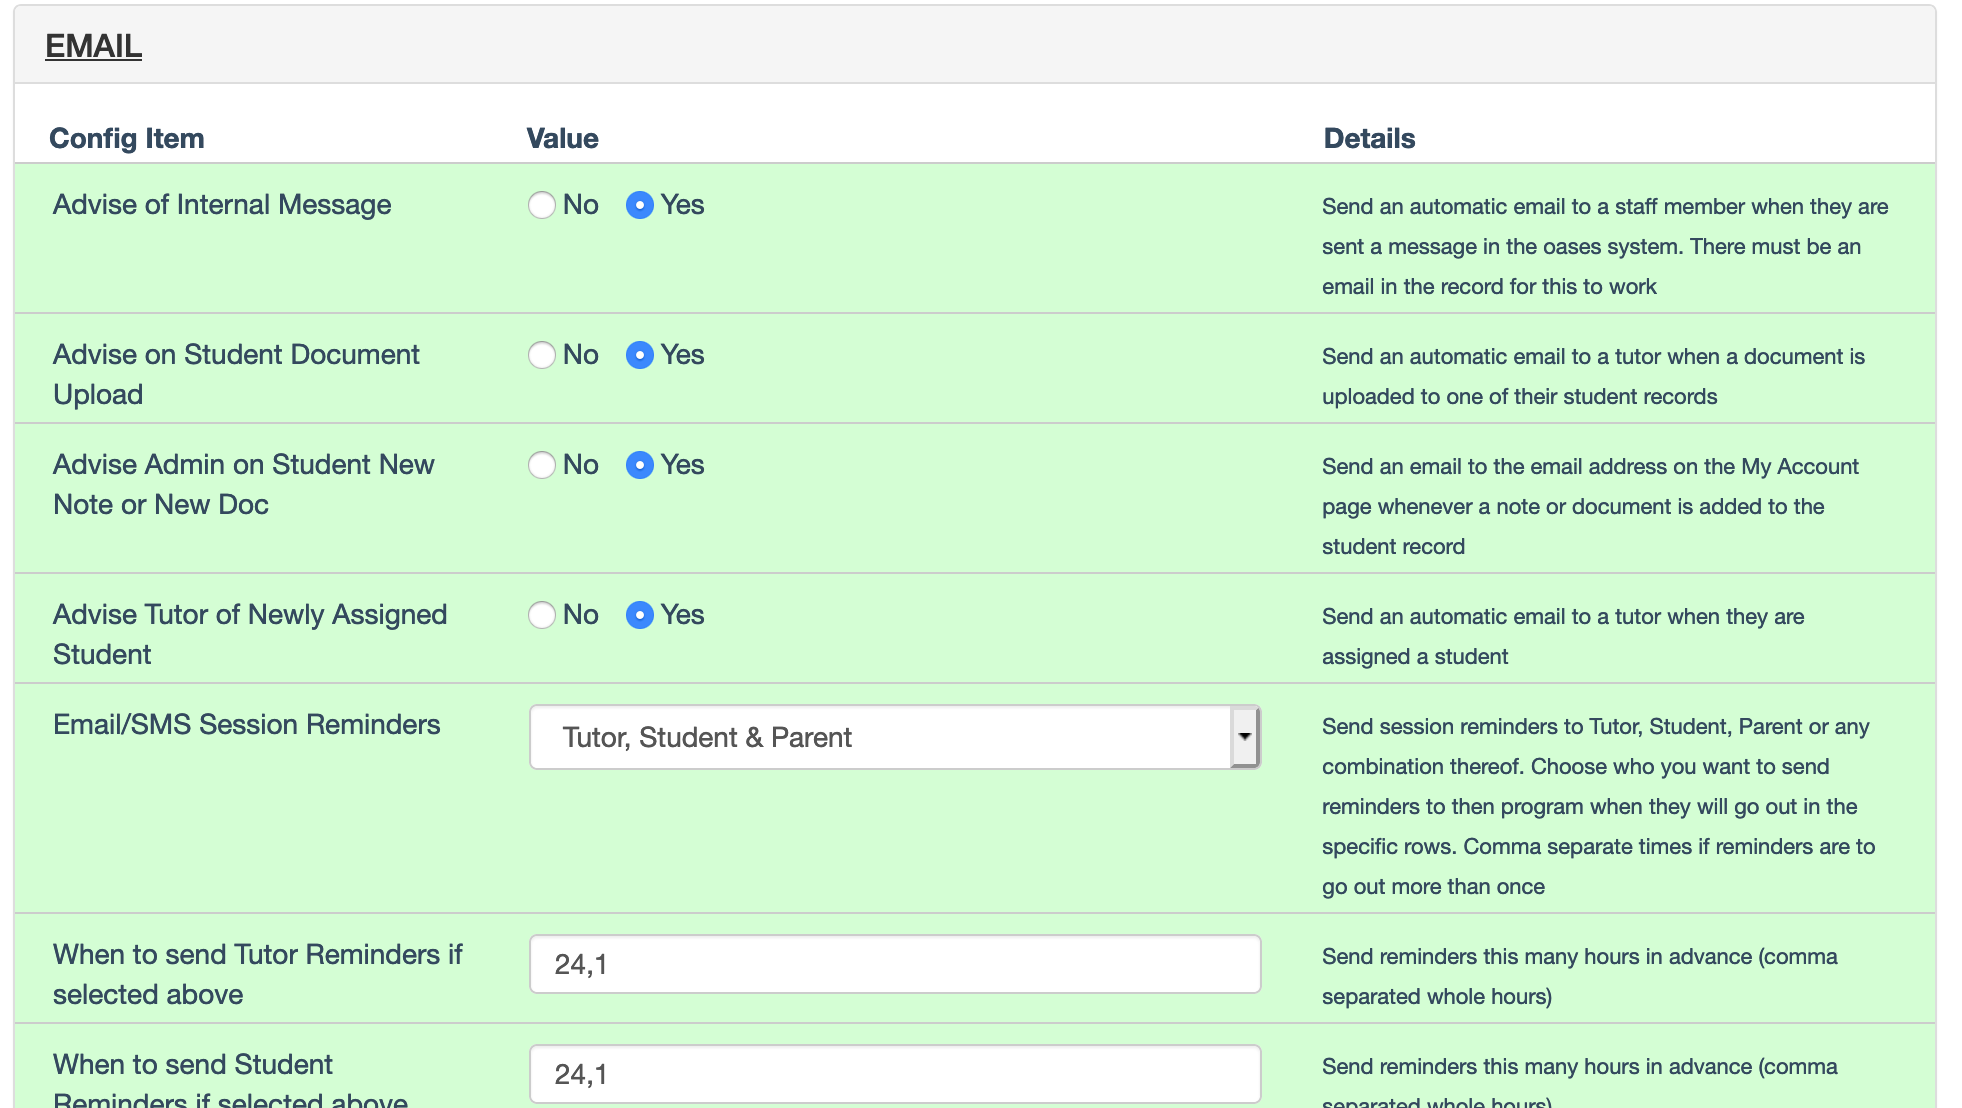Select No for Advise Admin on Student Note
Image resolution: width=1962 pixels, height=1108 pixels.
coord(542,465)
